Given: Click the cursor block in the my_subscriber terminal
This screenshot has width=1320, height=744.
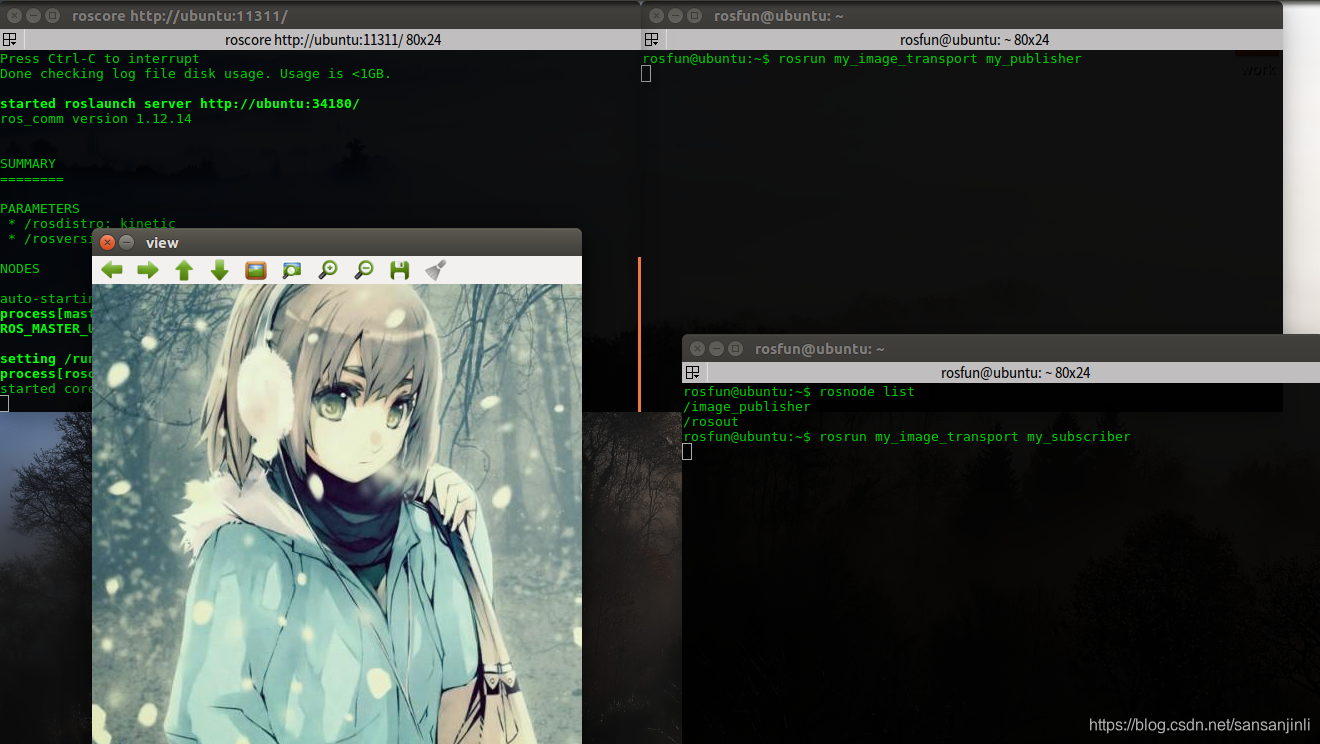Looking at the screenshot, I should [x=687, y=452].
